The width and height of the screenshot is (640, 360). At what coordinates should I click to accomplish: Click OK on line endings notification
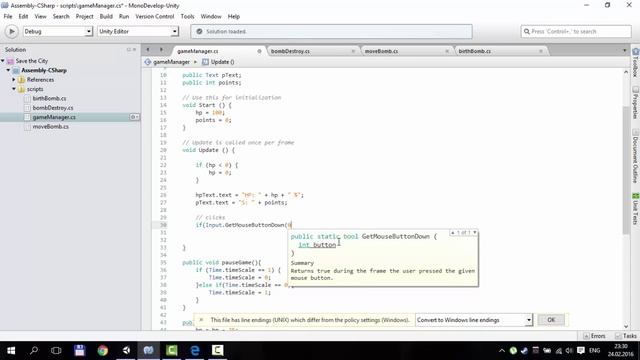551,320
